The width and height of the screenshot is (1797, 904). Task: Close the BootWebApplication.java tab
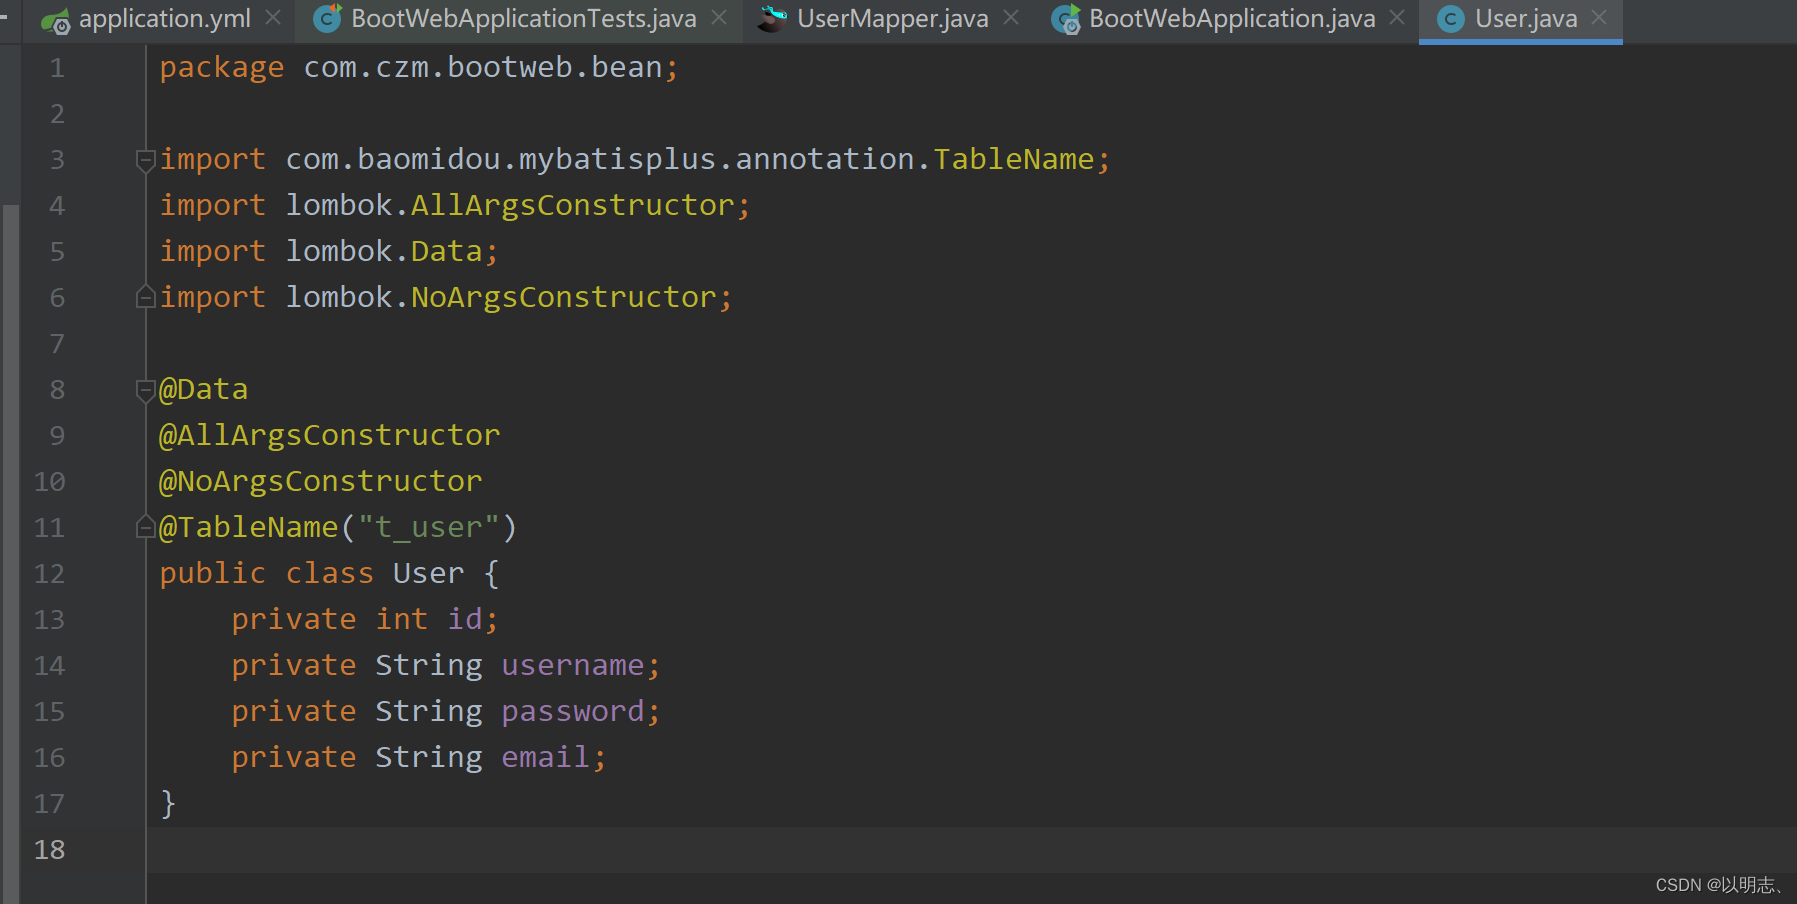tap(1396, 18)
